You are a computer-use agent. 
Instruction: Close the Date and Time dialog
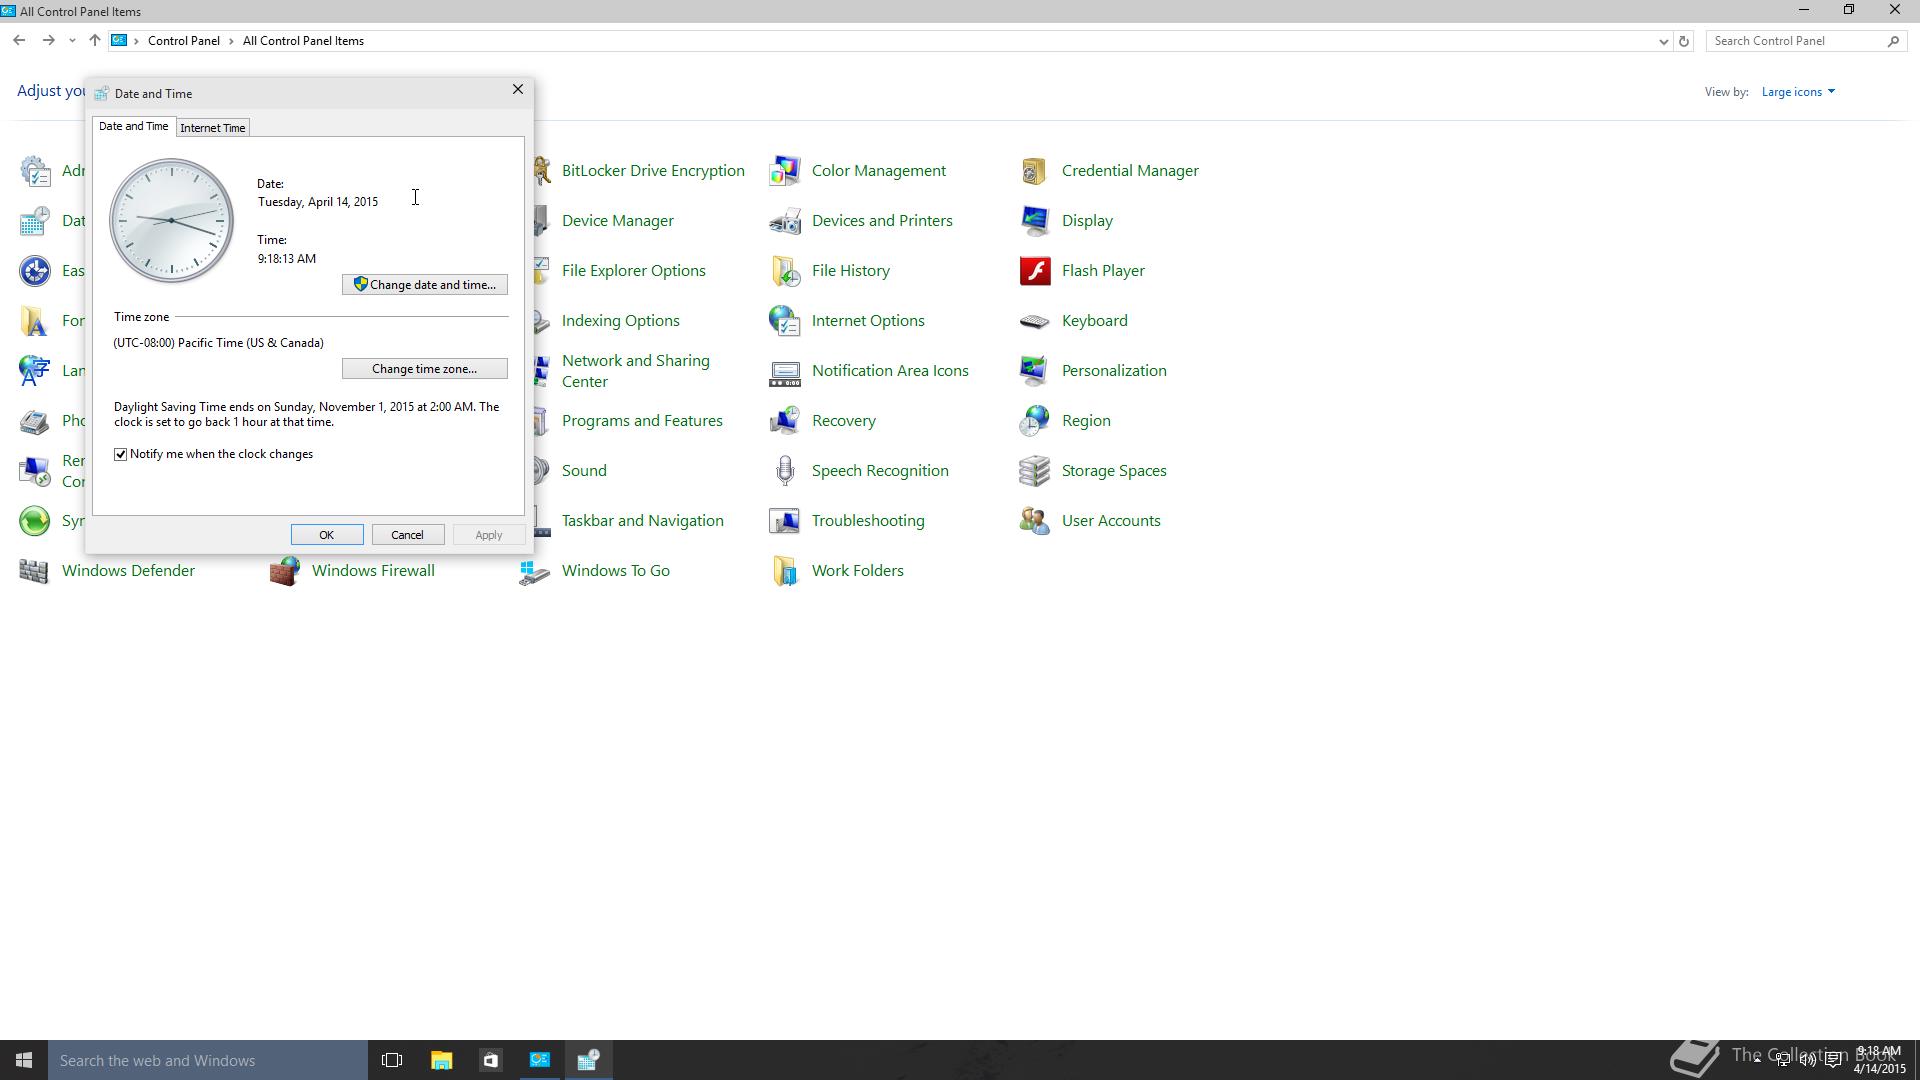click(x=518, y=90)
